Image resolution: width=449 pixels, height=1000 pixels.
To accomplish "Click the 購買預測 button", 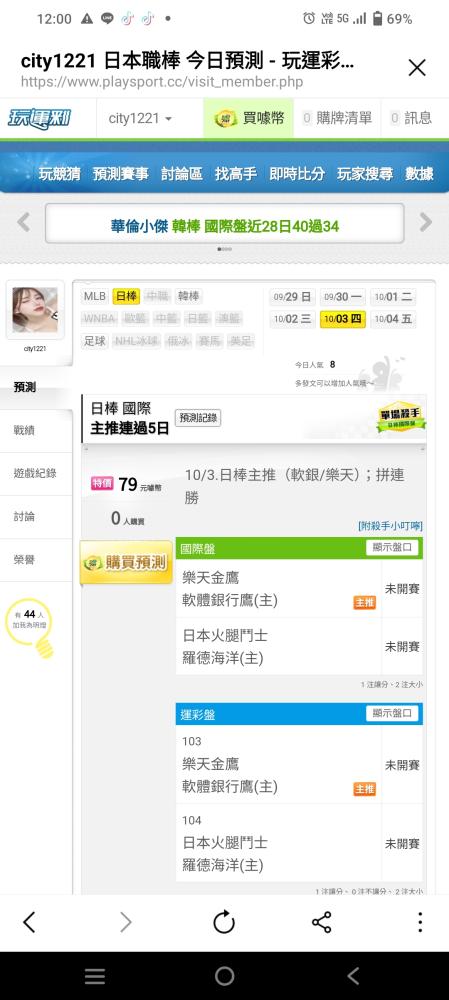I will [x=126, y=562].
